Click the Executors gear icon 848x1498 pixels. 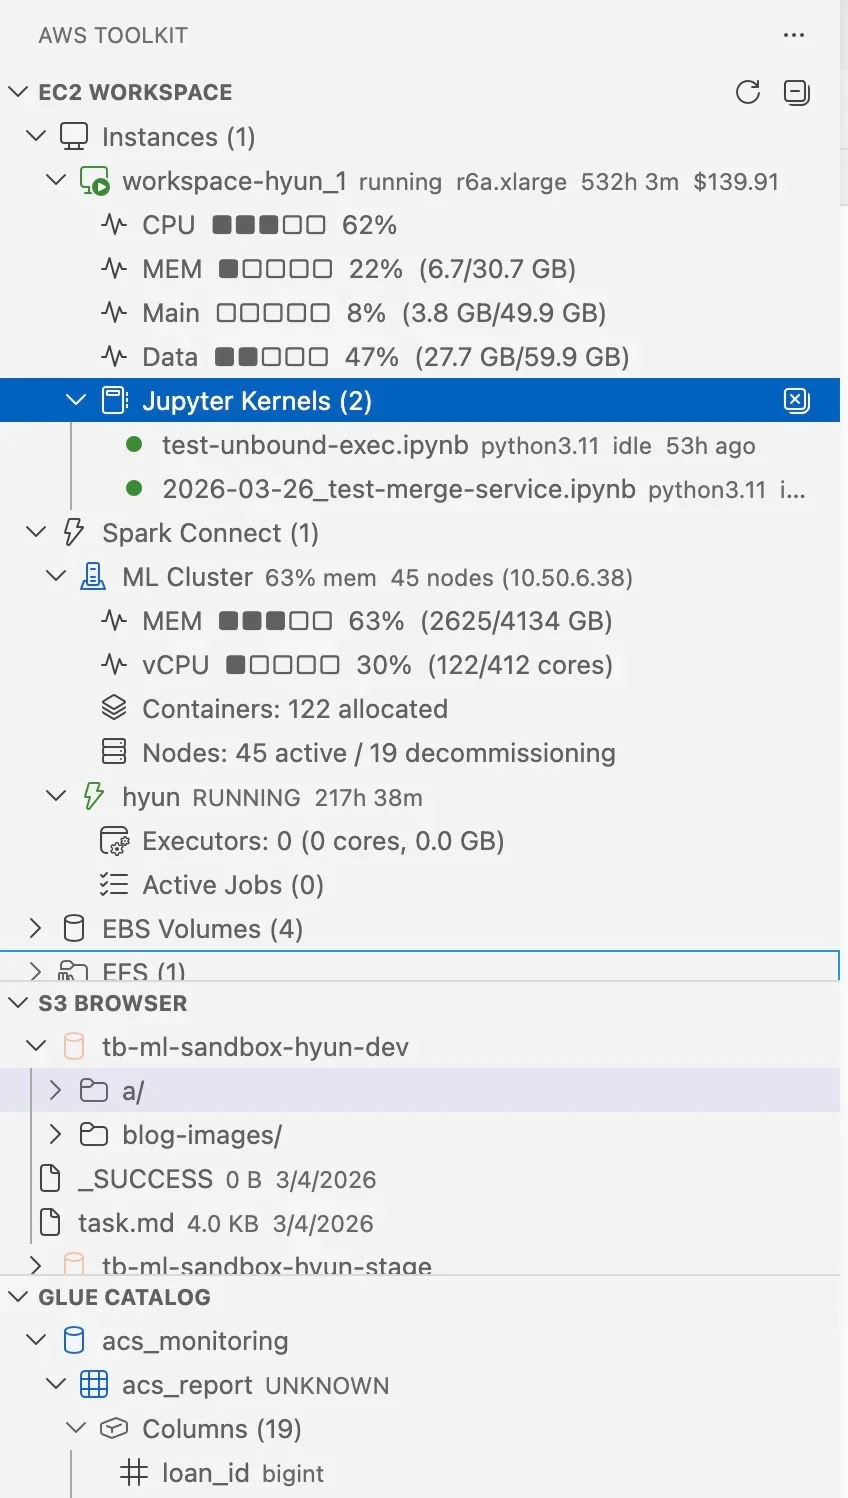click(x=114, y=841)
